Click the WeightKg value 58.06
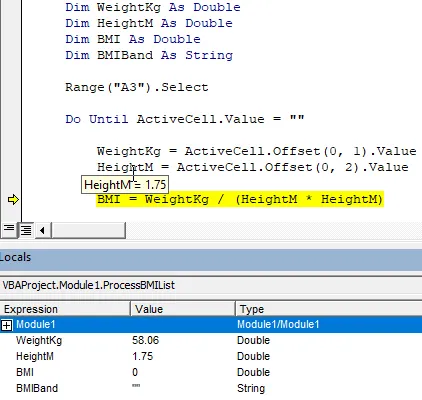This screenshot has height=400, width=422. (x=146, y=340)
